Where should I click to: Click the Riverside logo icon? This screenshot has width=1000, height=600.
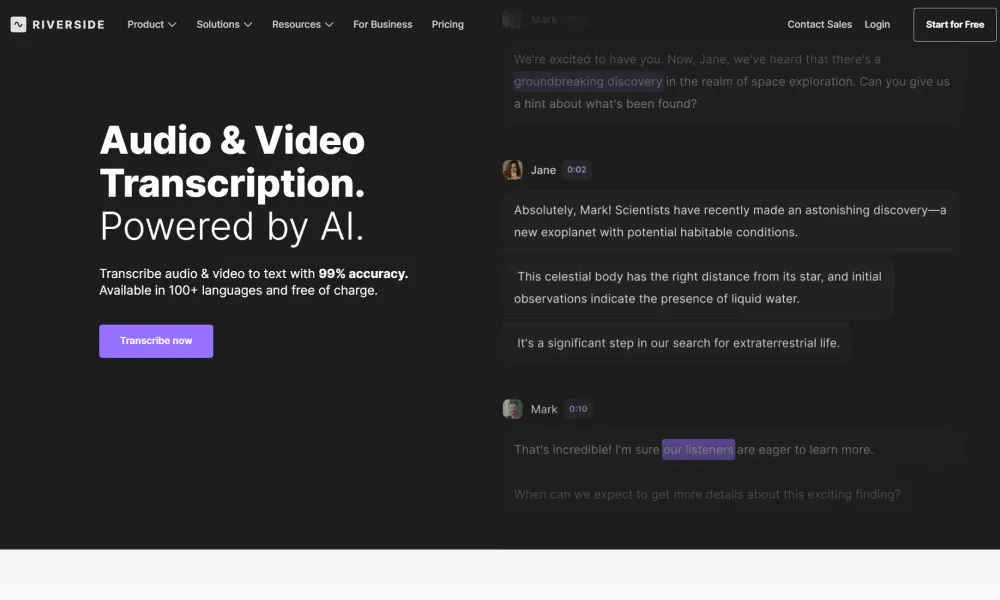click(17, 24)
